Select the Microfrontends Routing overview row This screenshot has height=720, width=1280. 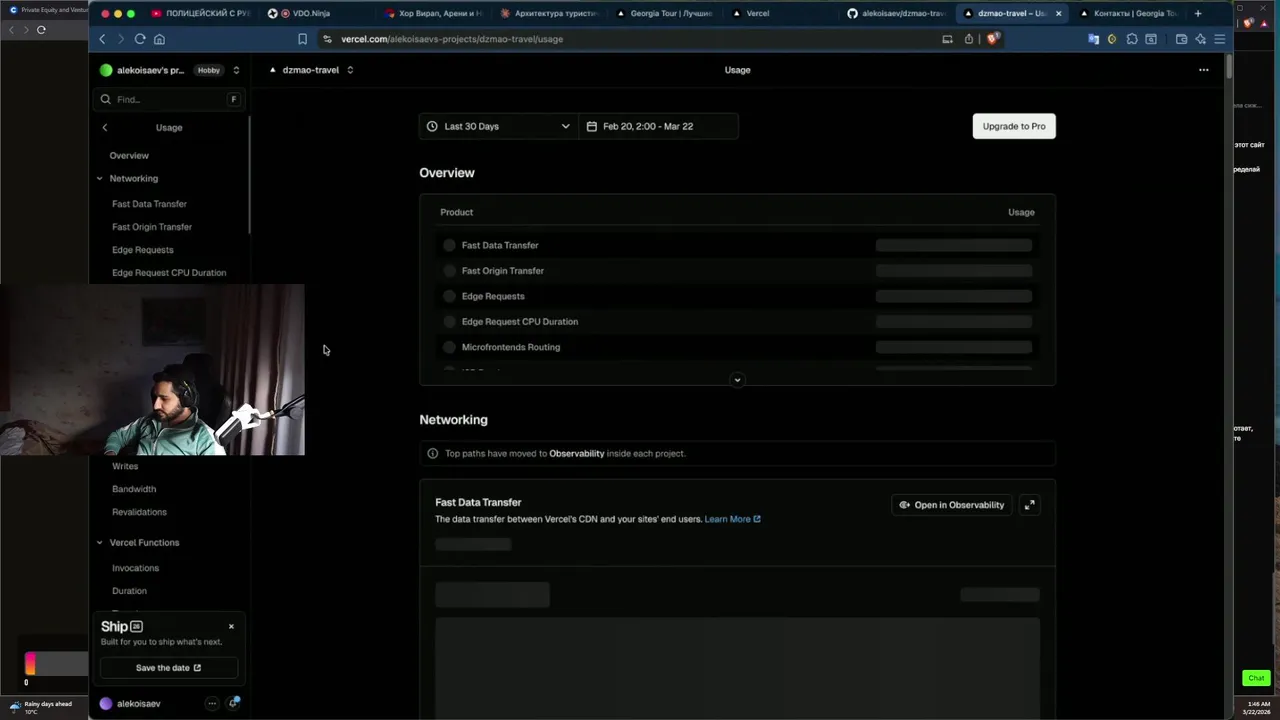click(x=737, y=347)
